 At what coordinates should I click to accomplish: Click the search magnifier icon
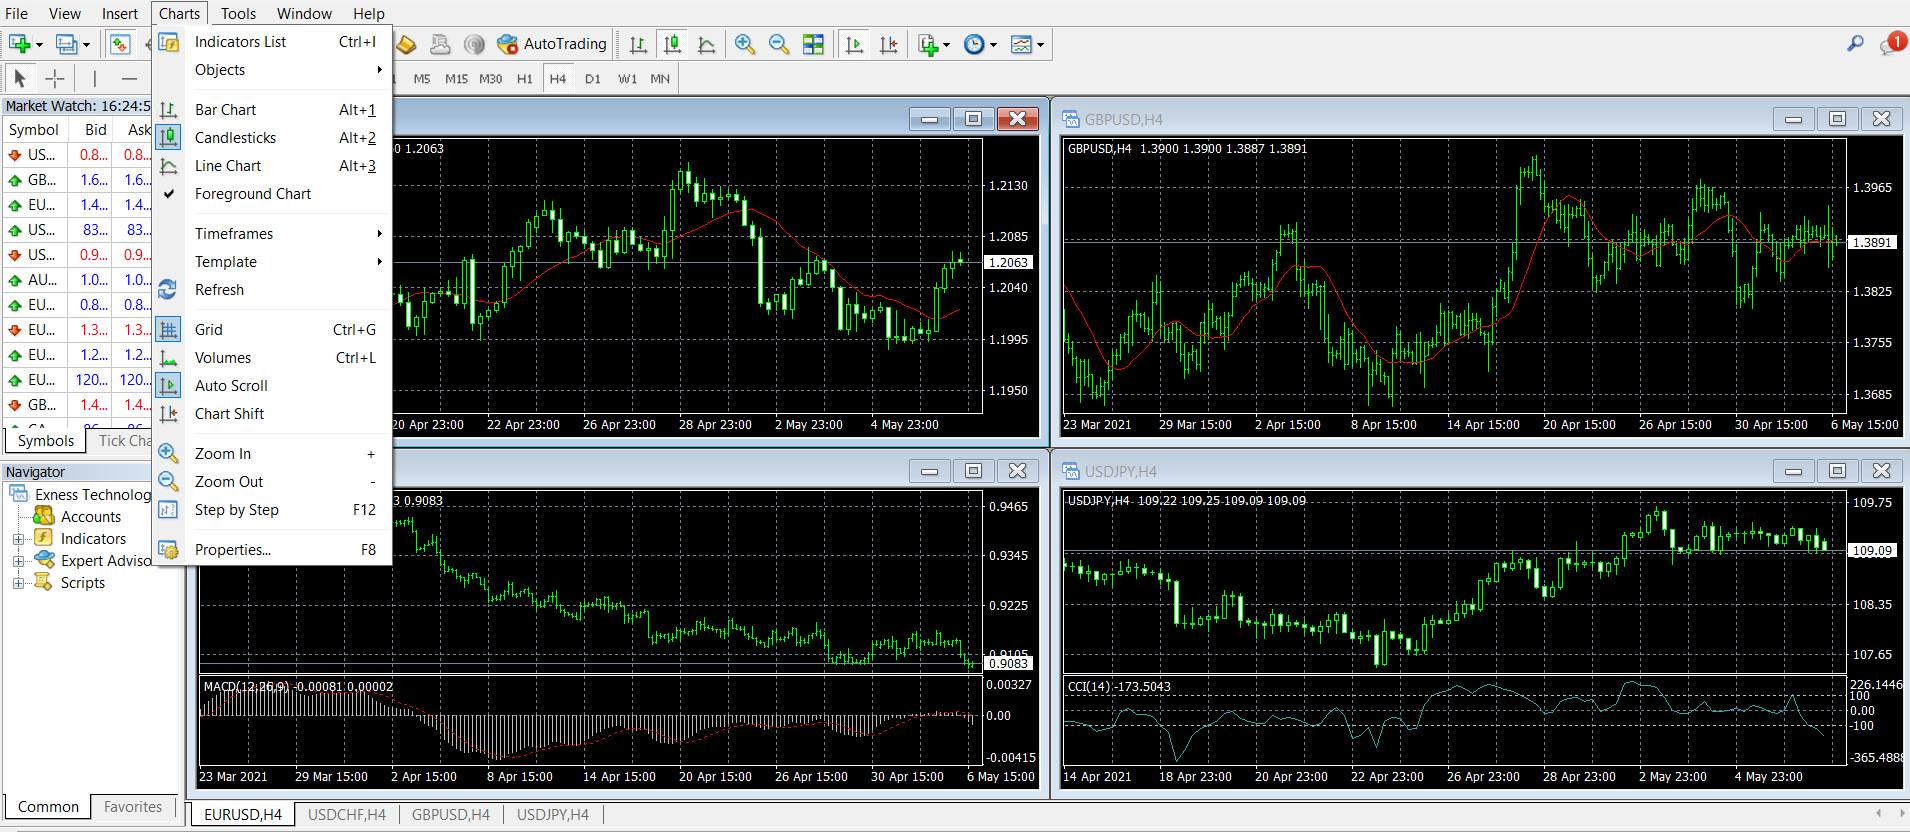click(x=1855, y=44)
